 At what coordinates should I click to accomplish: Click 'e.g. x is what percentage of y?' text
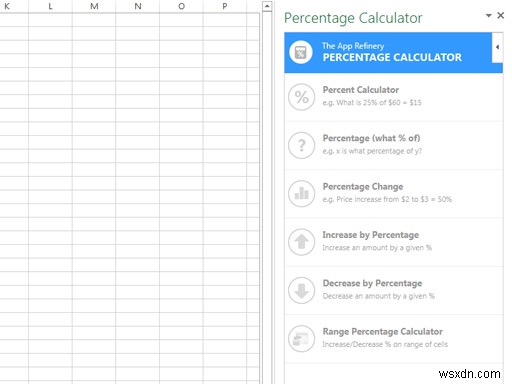click(372, 151)
